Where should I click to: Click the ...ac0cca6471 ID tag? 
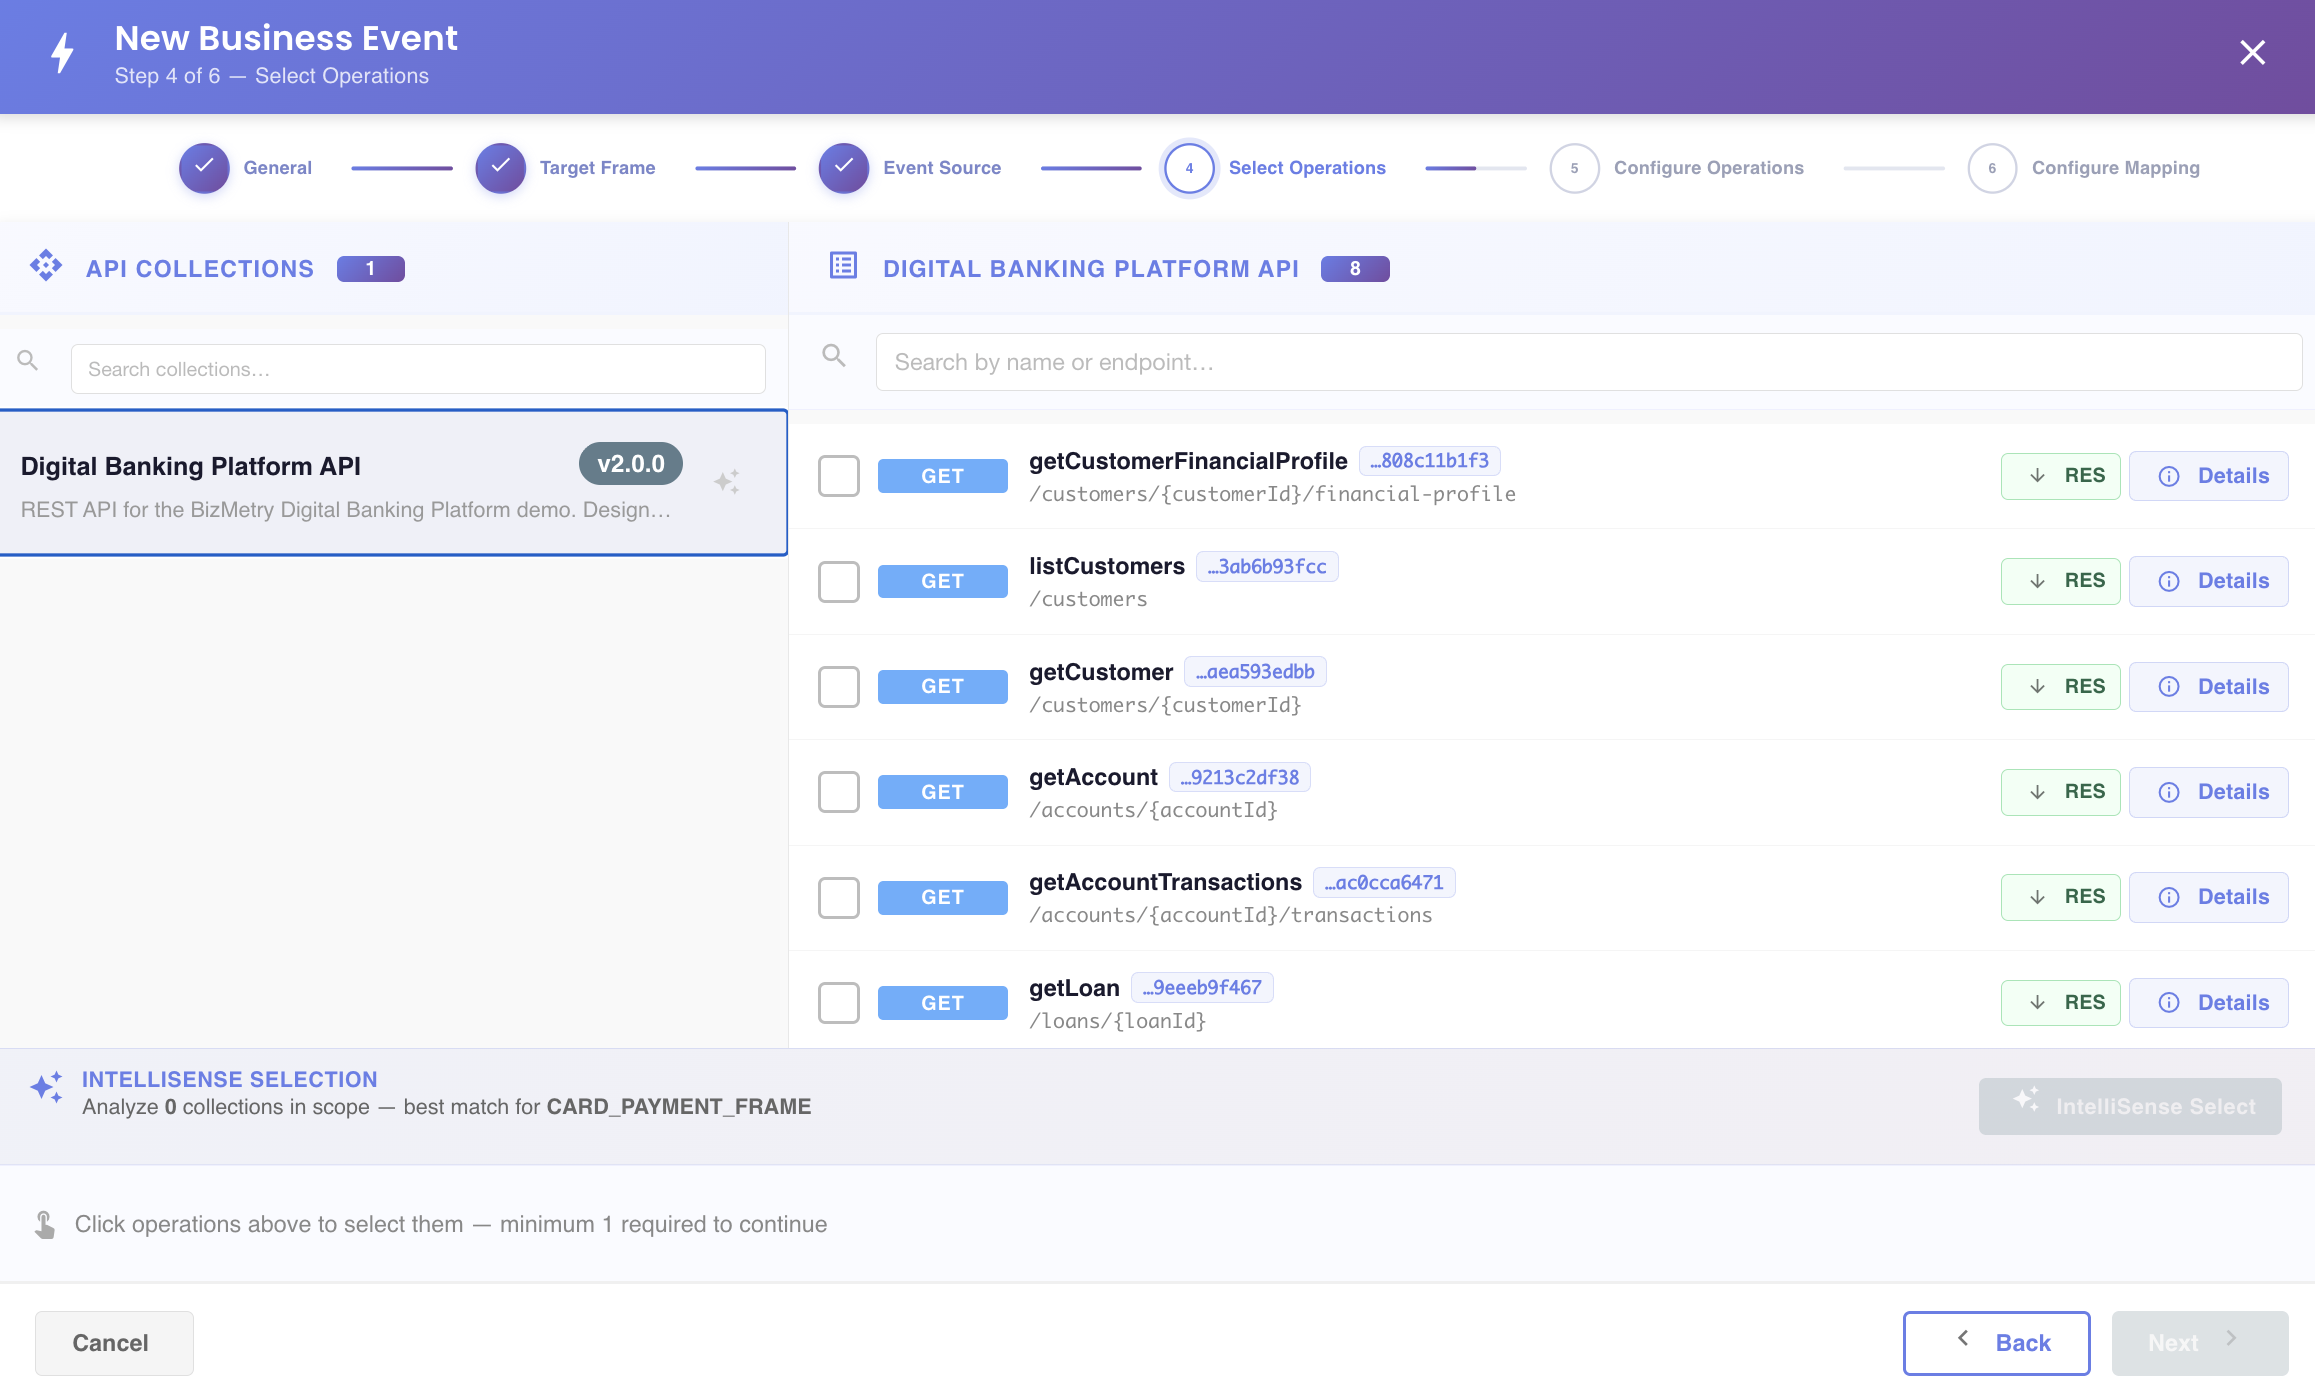tap(1384, 883)
